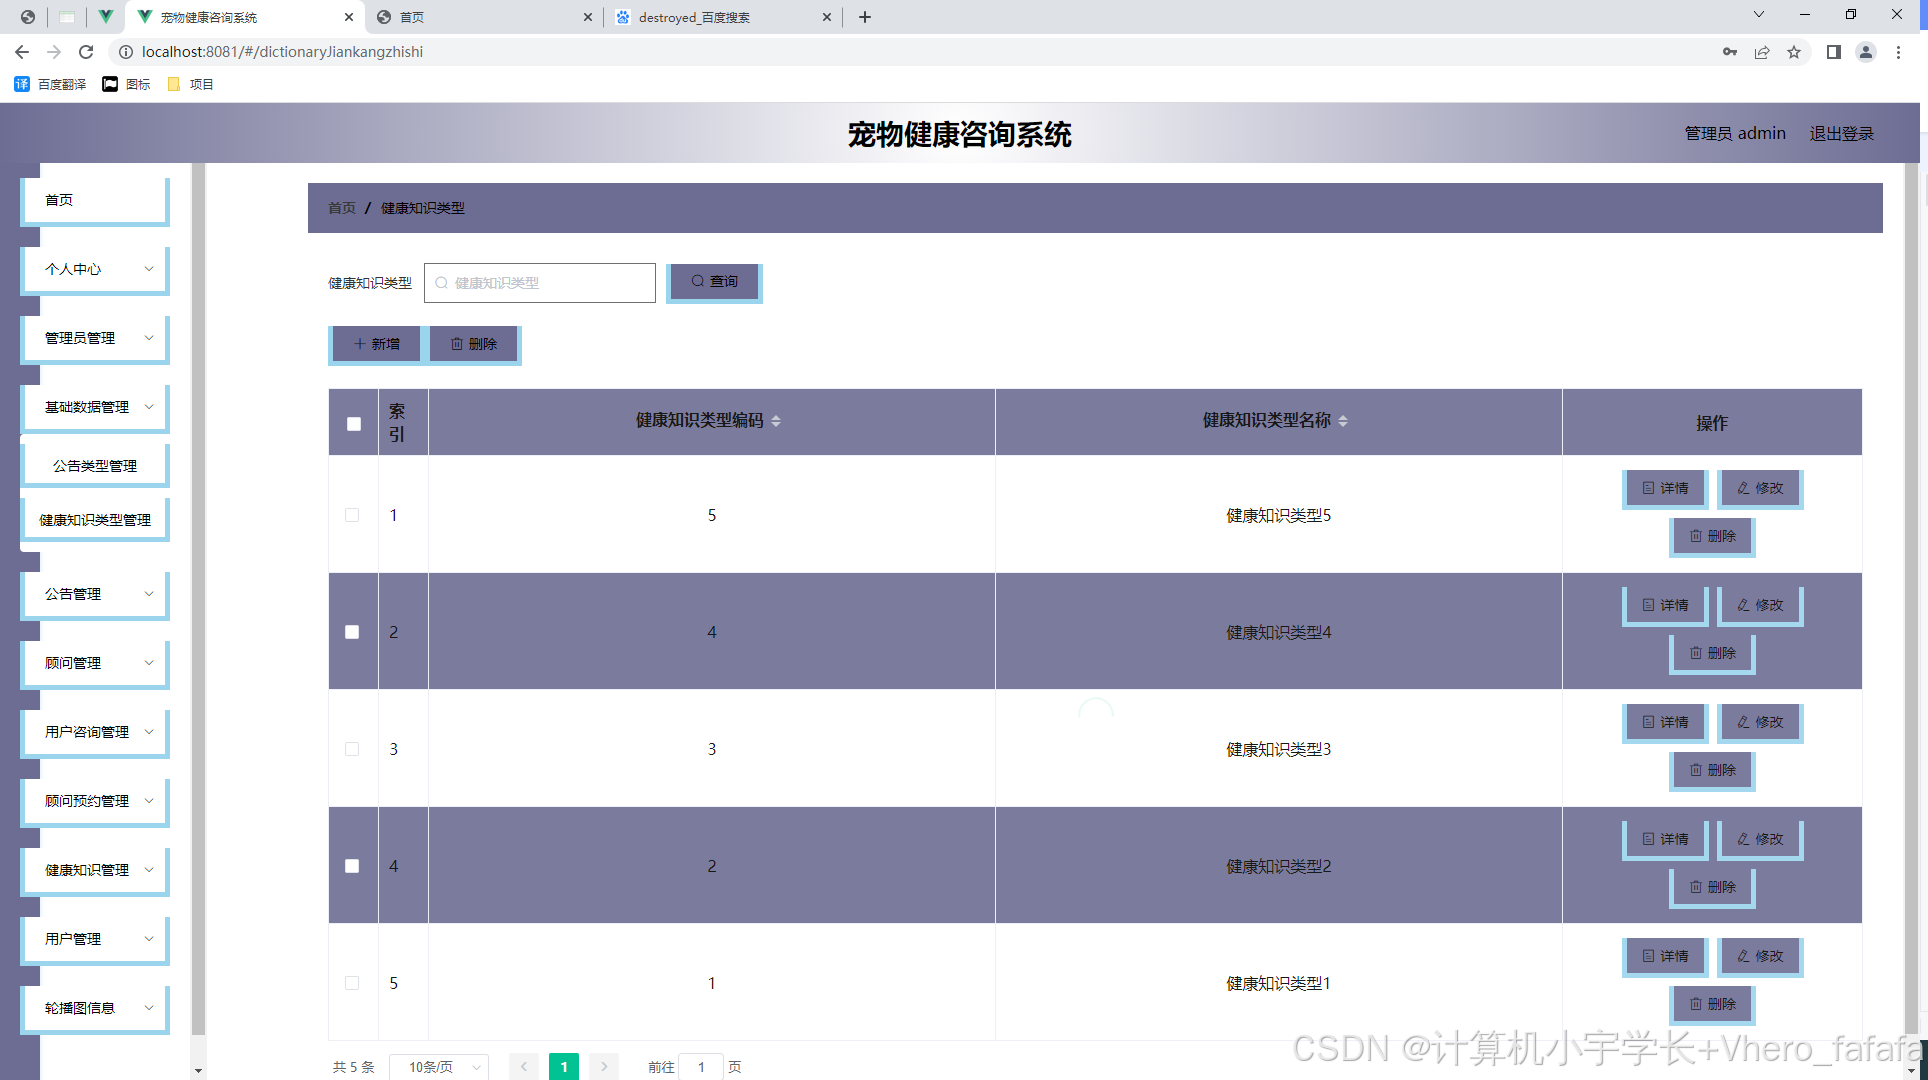The width and height of the screenshot is (1928, 1080).
Task: Switch to the destroyed_百度搜索 browser tab
Action: [694, 17]
